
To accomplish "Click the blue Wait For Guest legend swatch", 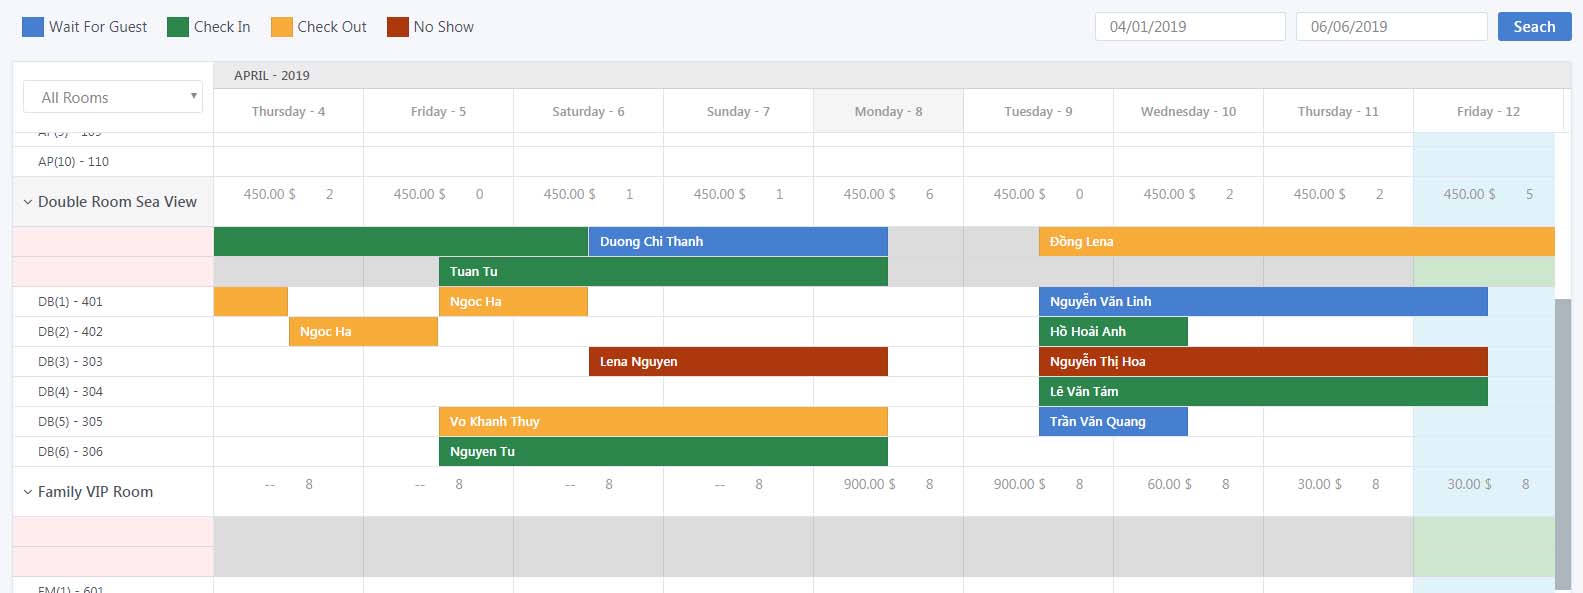I will [x=33, y=27].
